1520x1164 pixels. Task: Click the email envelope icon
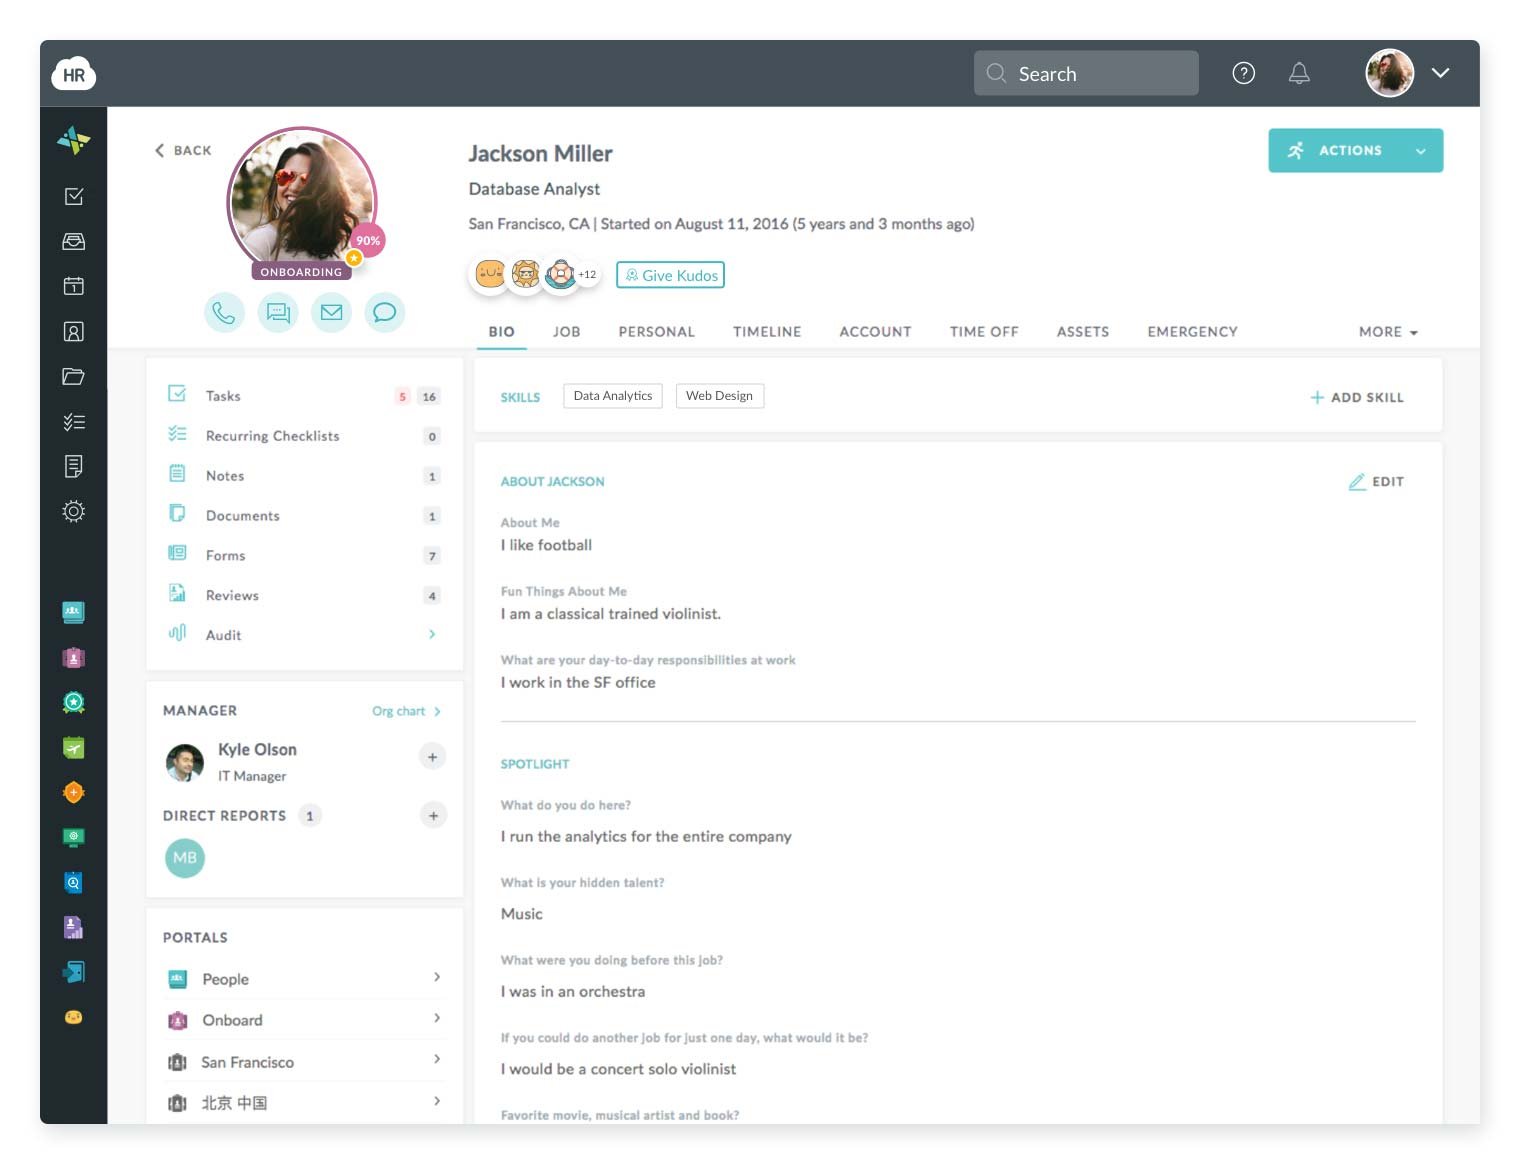coord(331,312)
